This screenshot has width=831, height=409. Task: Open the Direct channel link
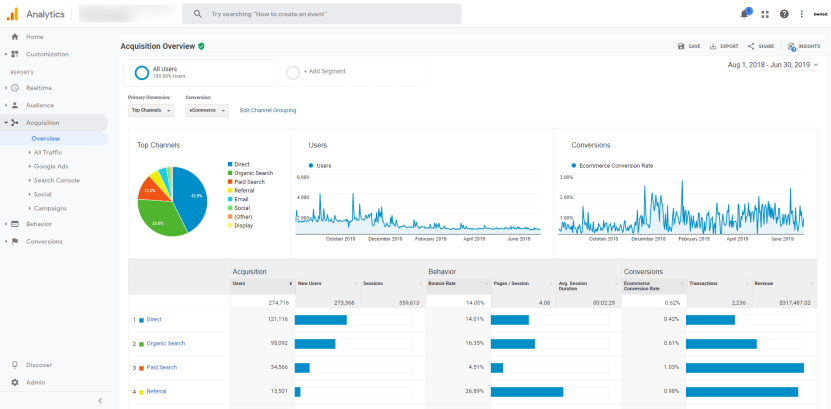coord(154,319)
